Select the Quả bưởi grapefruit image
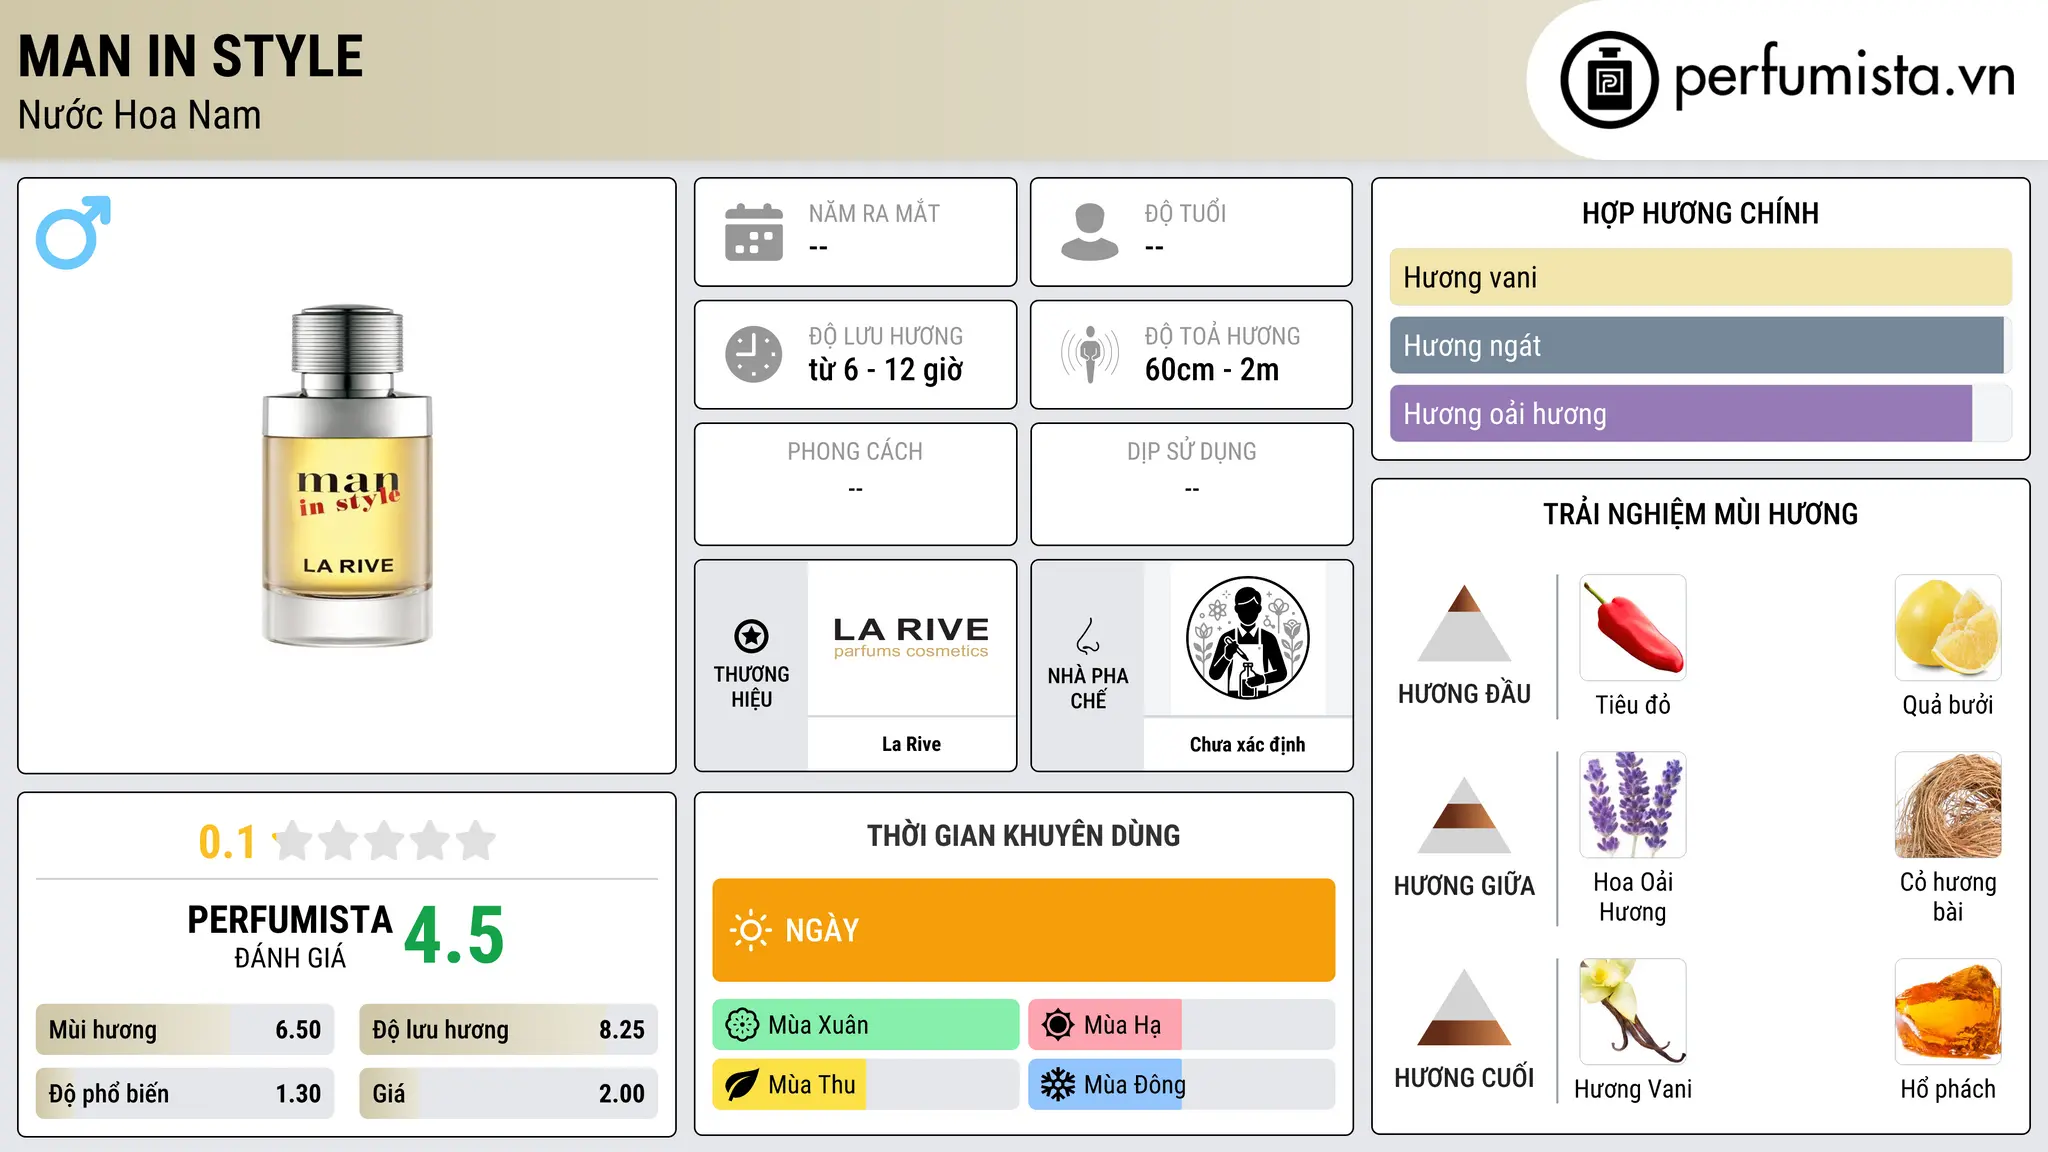This screenshot has height=1152, width=2048. click(x=1948, y=628)
